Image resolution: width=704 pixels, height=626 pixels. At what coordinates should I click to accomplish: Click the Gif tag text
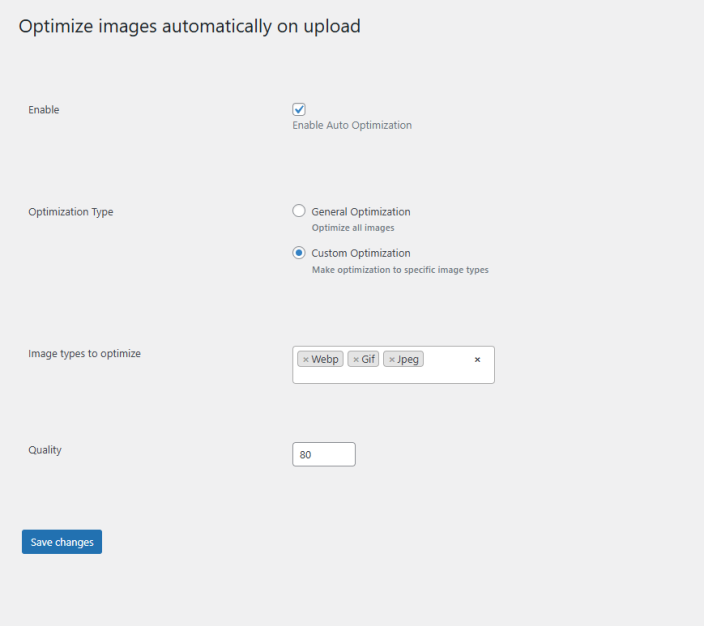(368, 360)
